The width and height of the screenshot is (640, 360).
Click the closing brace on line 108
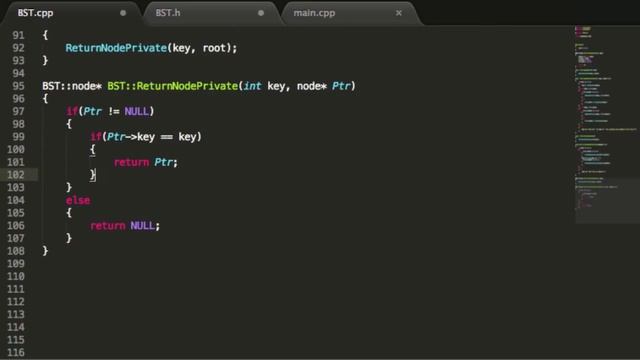(45, 251)
